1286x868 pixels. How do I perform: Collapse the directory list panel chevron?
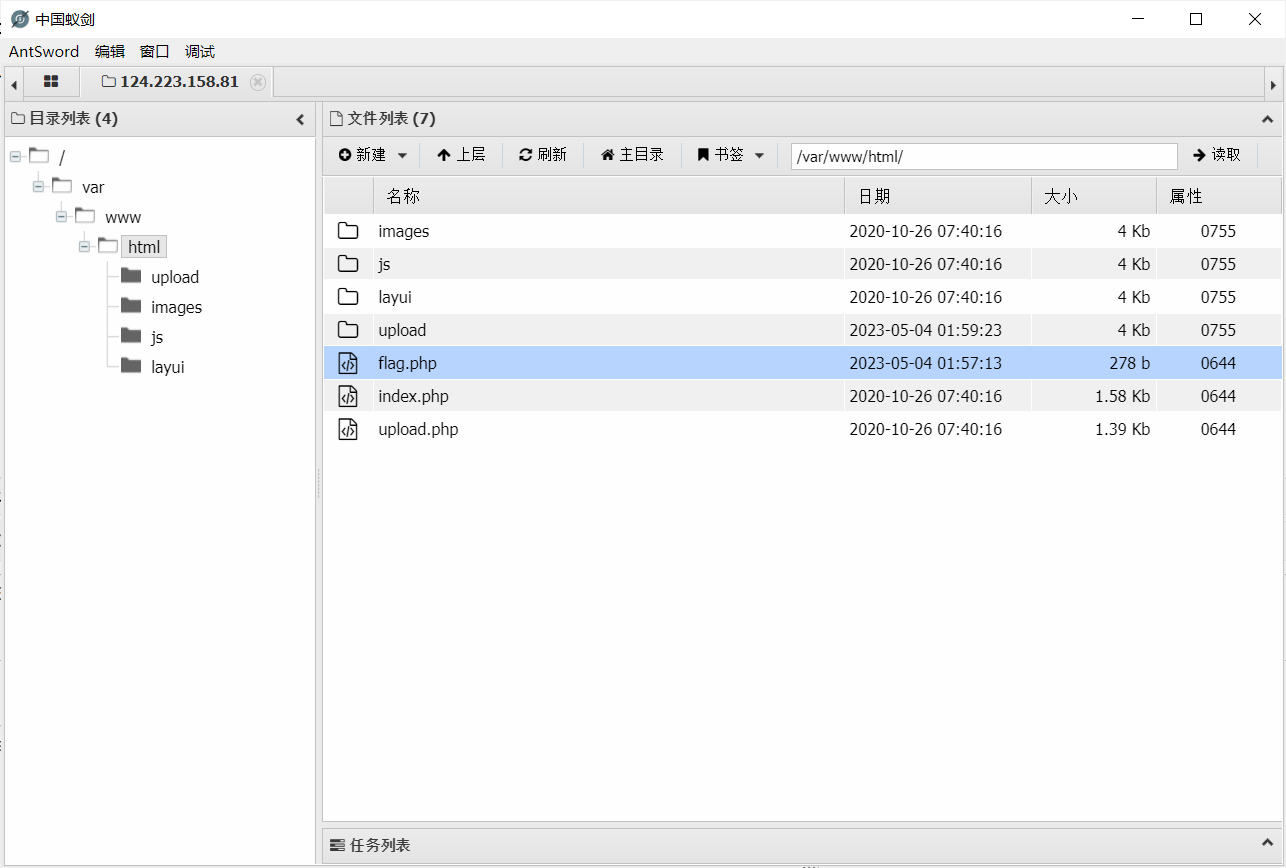tap(300, 119)
